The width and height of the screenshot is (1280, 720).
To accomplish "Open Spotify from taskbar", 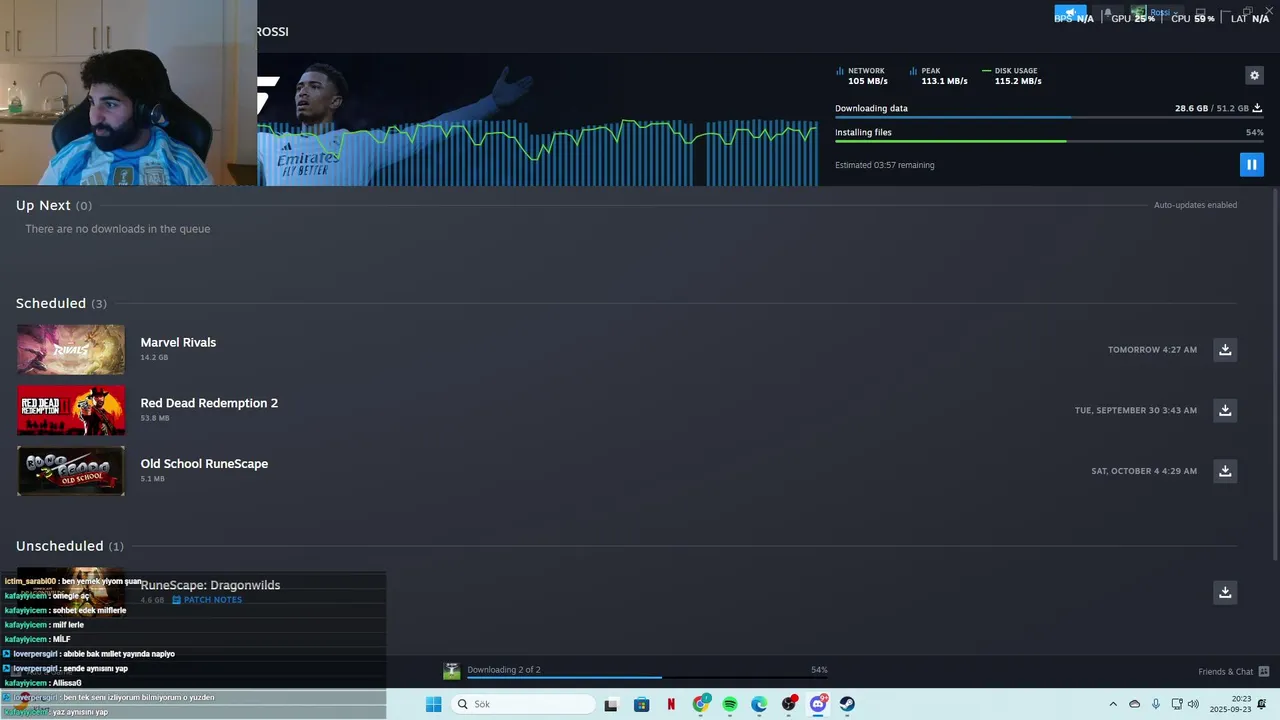I will click(730, 704).
